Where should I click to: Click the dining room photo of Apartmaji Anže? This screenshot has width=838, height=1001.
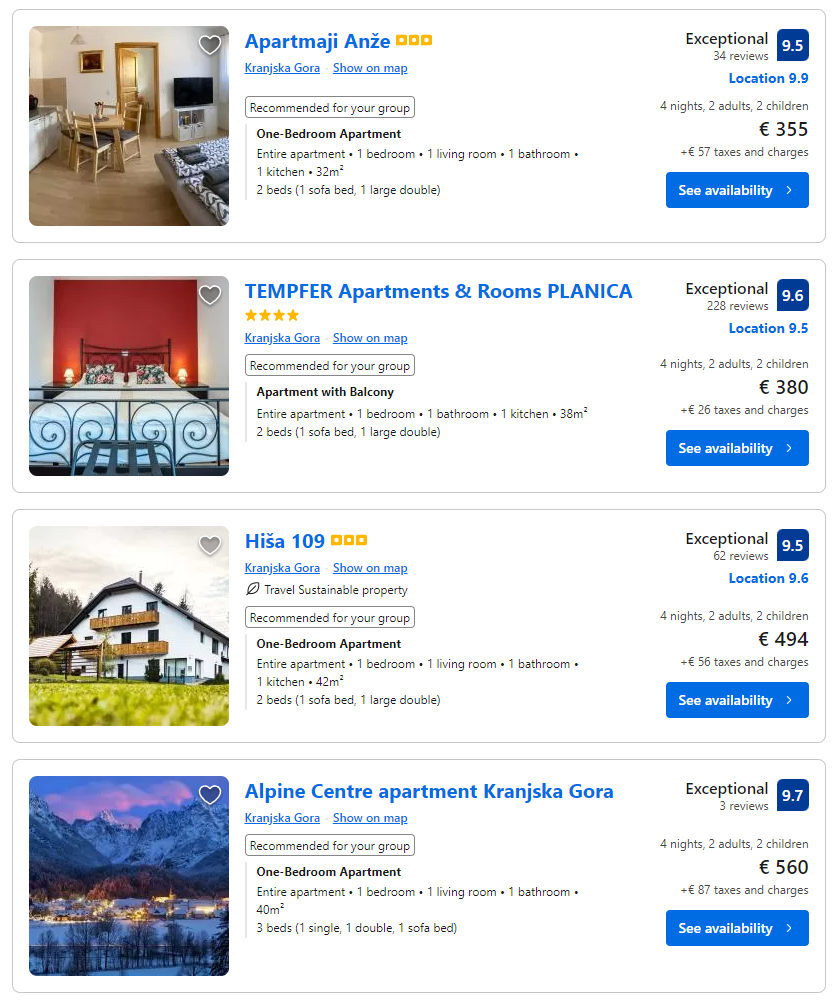point(128,126)
